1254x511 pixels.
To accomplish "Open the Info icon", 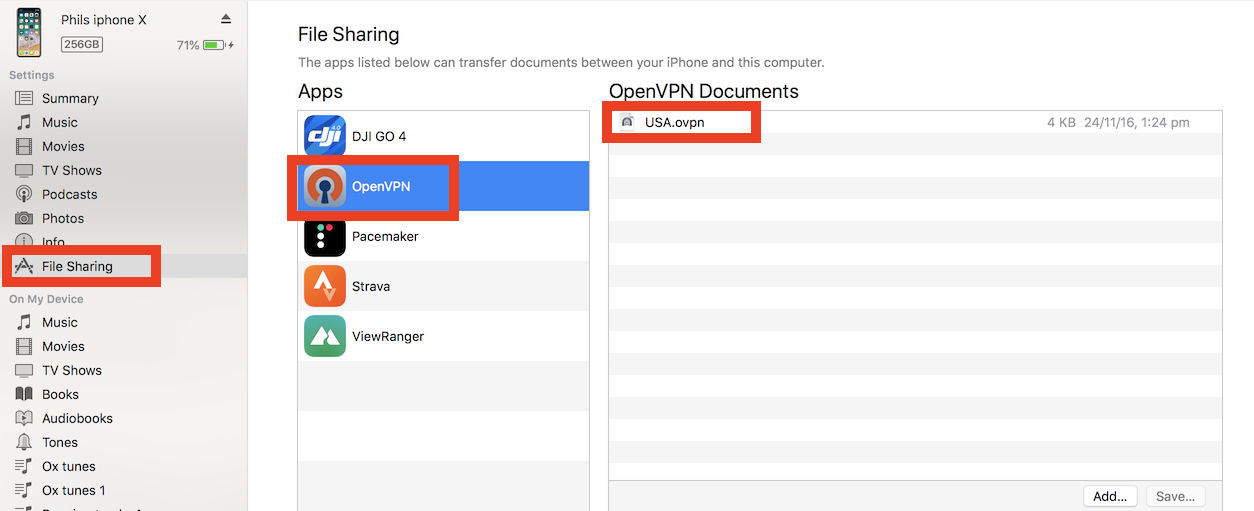I will click(x=24, y=242).
